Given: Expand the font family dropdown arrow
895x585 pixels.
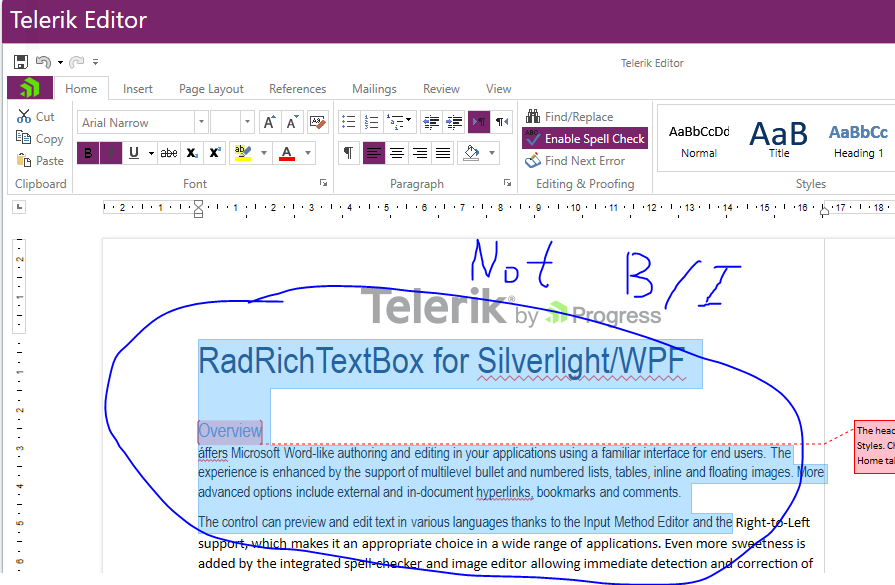Looking at the screenshot, I should click(x=201, y=122).
